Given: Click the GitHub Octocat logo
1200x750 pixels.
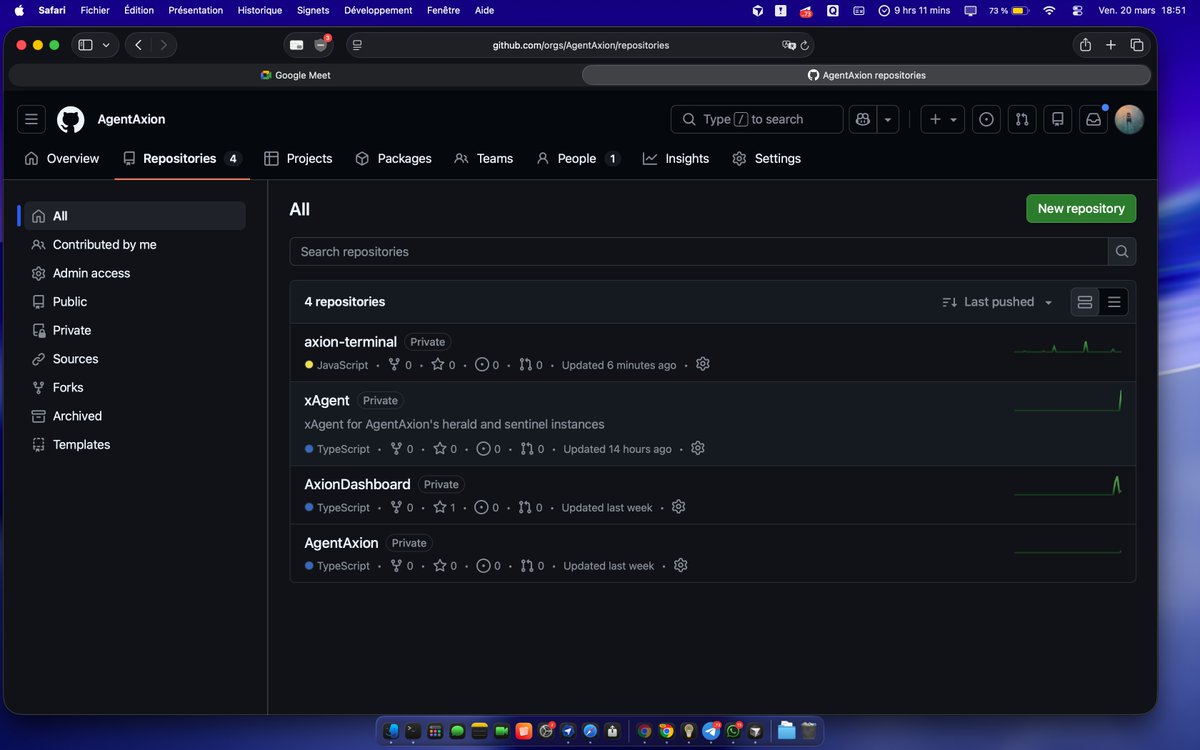Looking at the screenshot, I should [x=71, y=119].
